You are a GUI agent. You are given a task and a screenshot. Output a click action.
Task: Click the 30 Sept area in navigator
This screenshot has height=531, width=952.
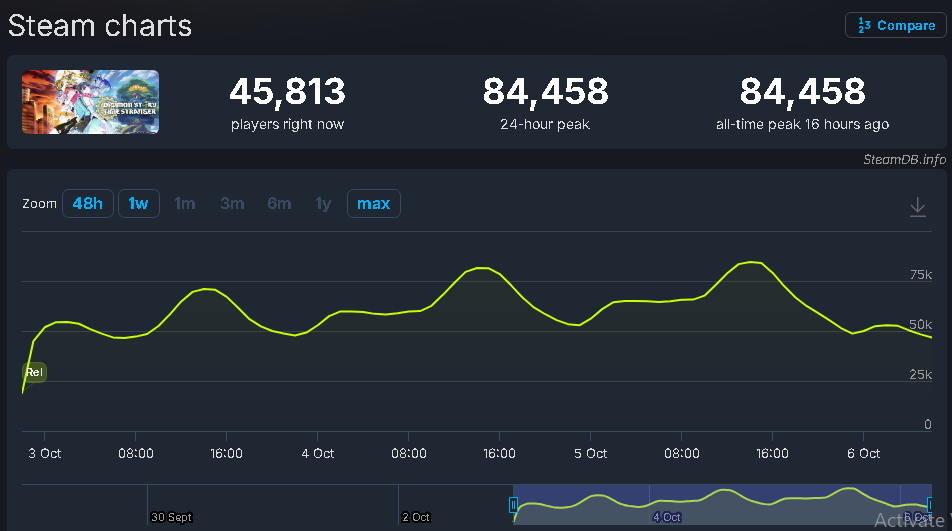tap(171, 517)
